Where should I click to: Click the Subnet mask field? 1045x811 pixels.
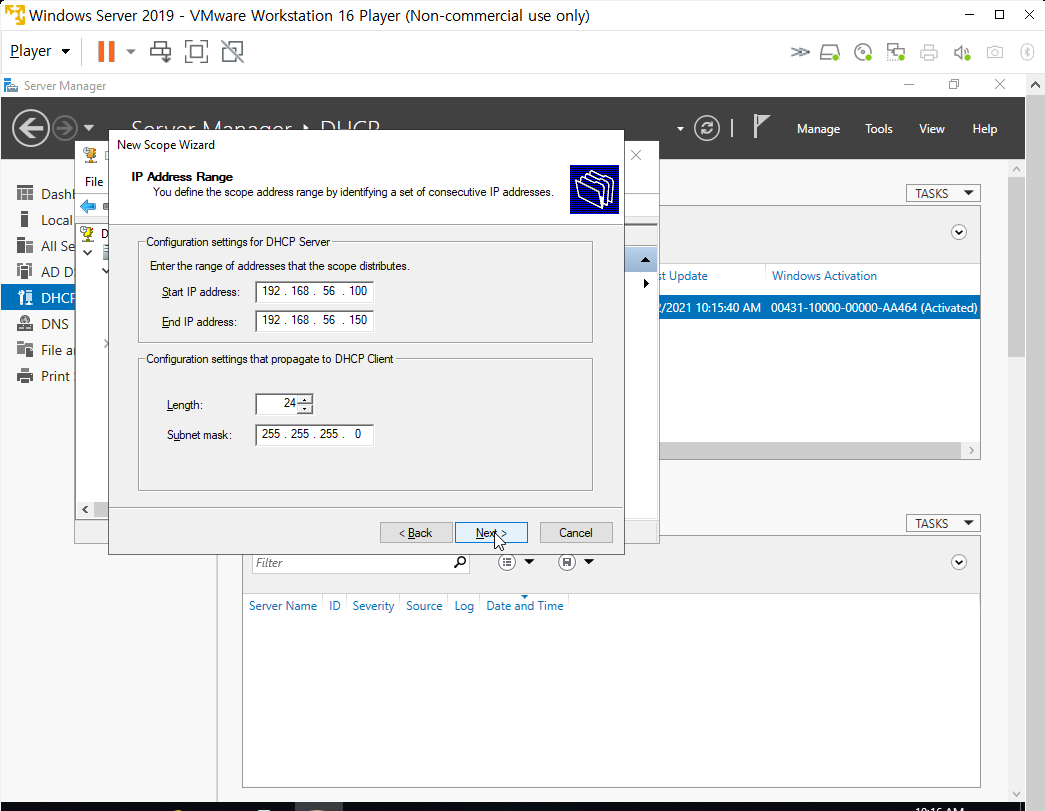click(314, 434)
